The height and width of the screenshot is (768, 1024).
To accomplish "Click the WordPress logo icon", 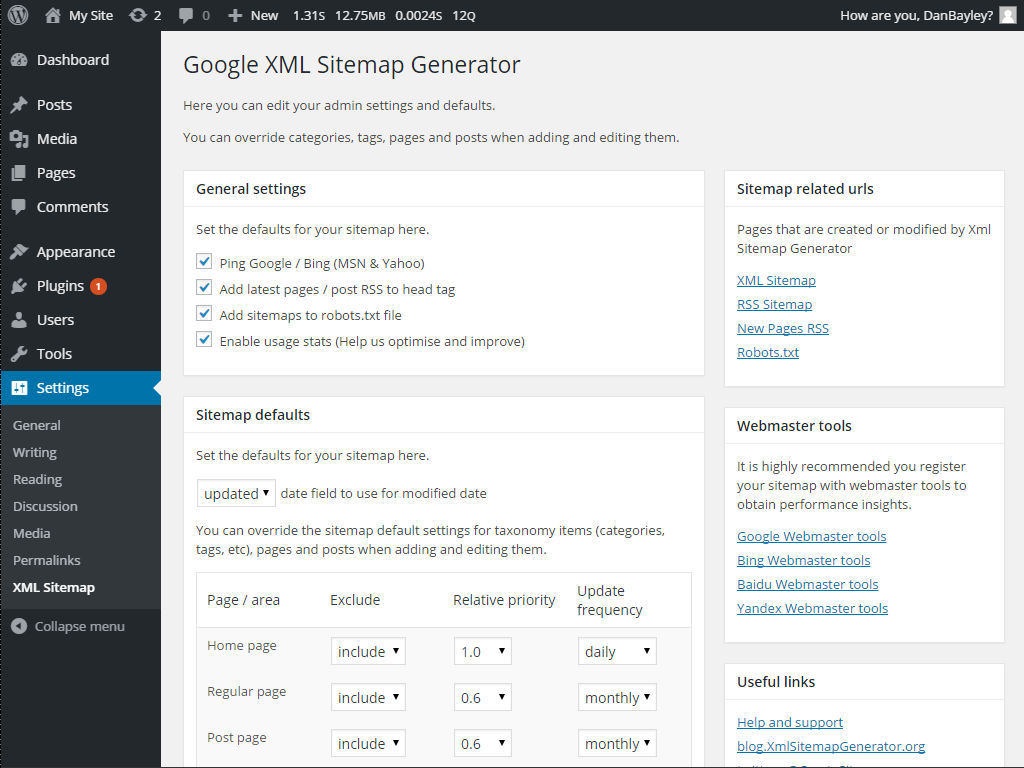I will 18,15.
